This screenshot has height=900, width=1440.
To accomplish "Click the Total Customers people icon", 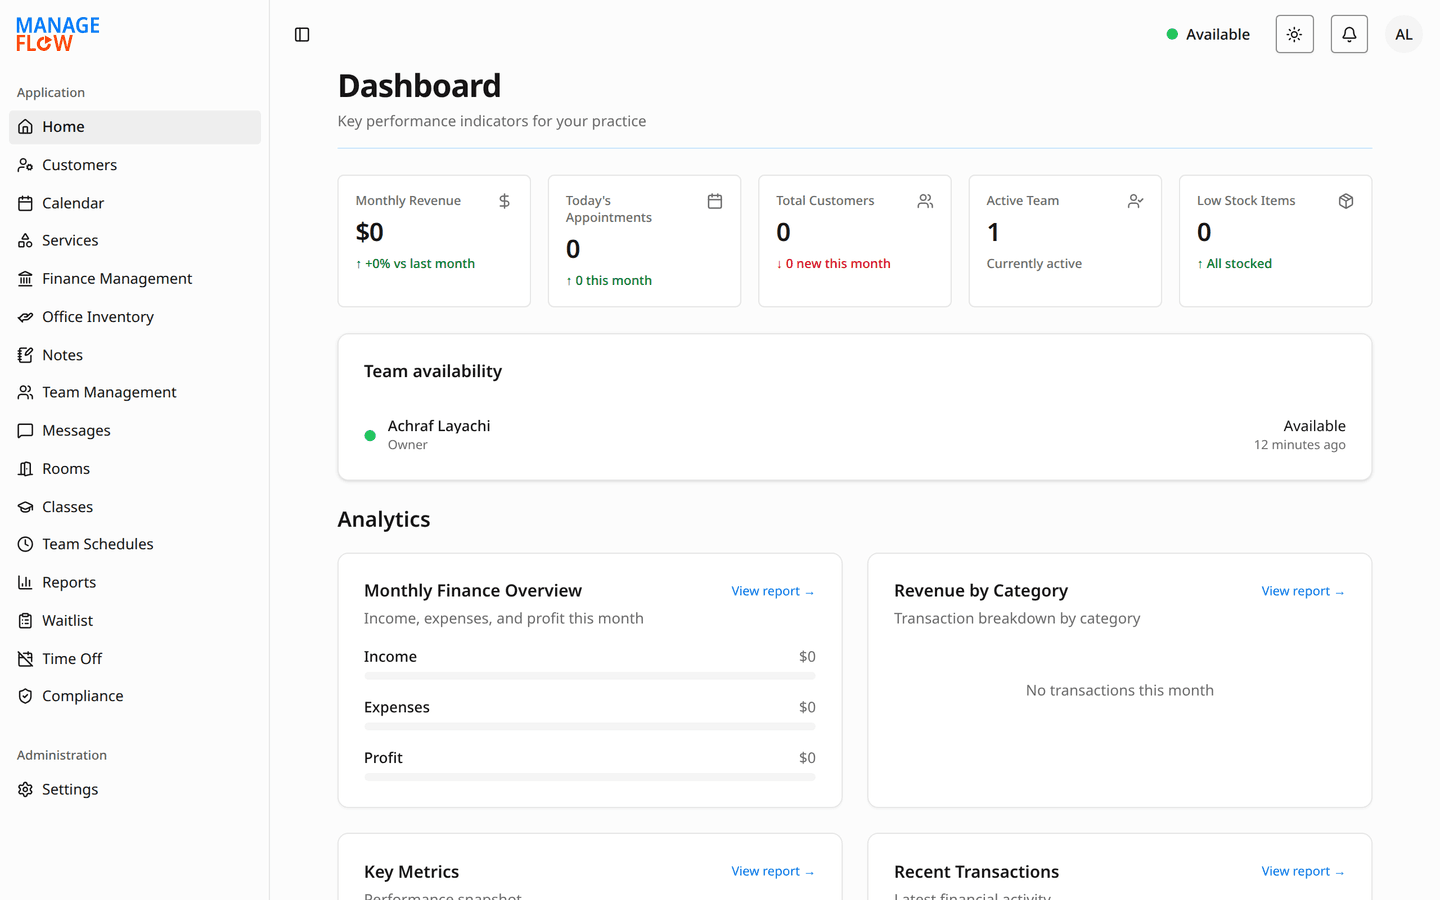I will click(925, 201).
